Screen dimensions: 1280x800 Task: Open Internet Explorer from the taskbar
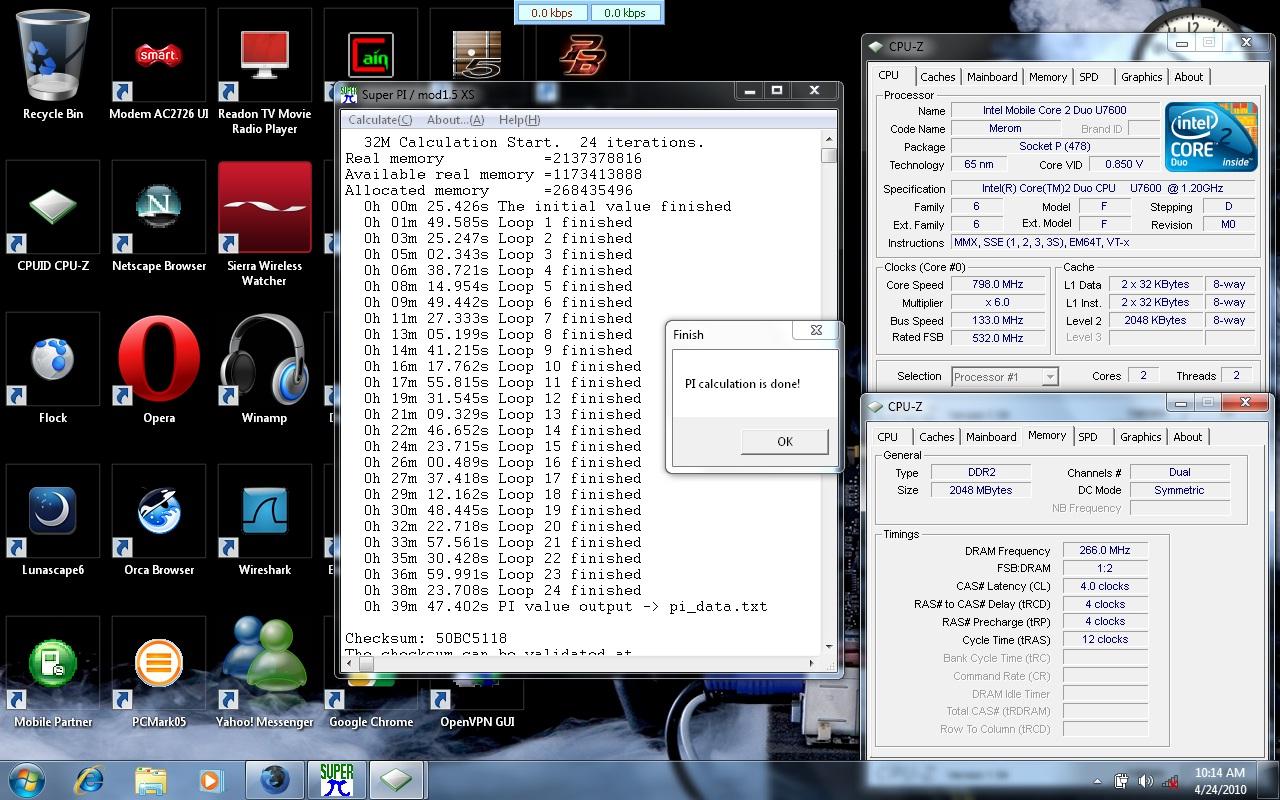pyautogui.click(x=90, y=779)
